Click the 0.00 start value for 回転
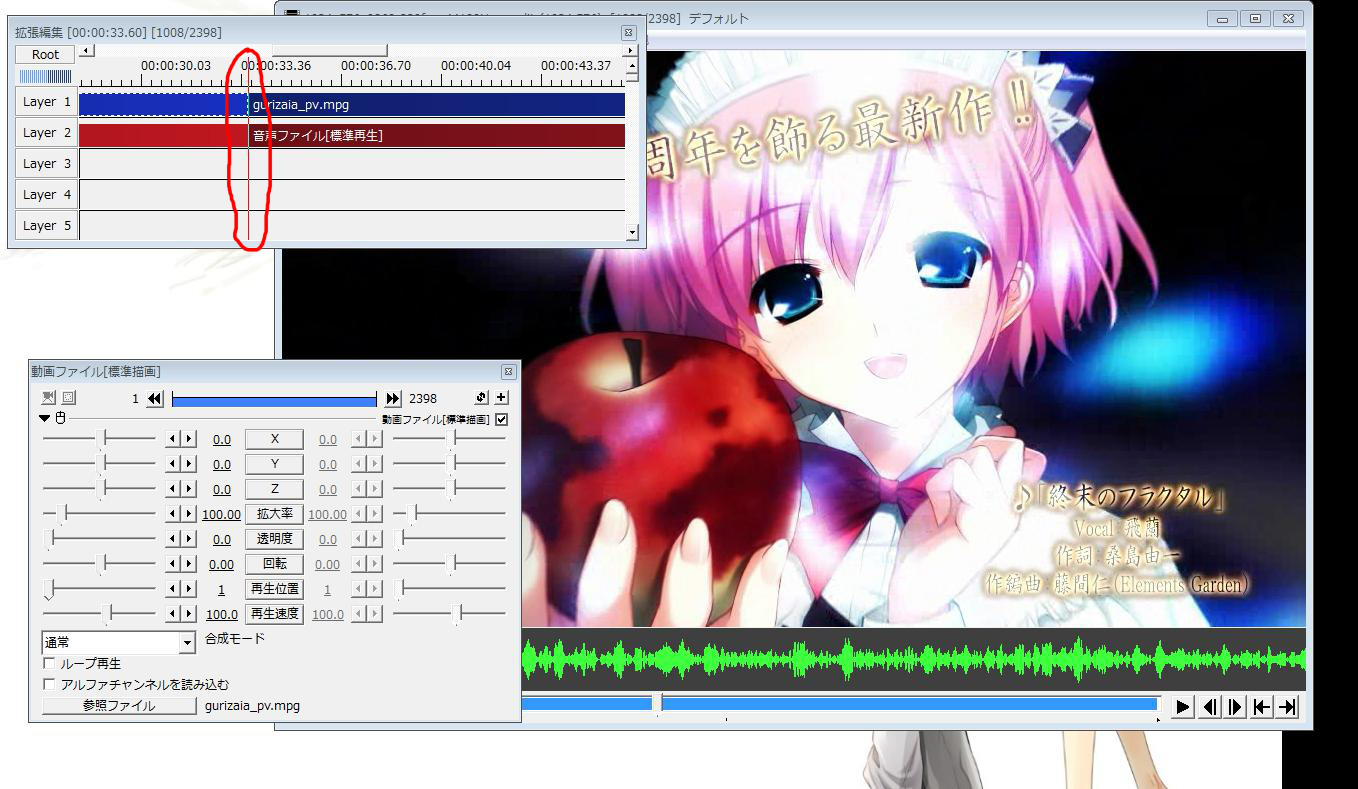This screenshot has width=1358, height=789. click(x=221, y=565)
